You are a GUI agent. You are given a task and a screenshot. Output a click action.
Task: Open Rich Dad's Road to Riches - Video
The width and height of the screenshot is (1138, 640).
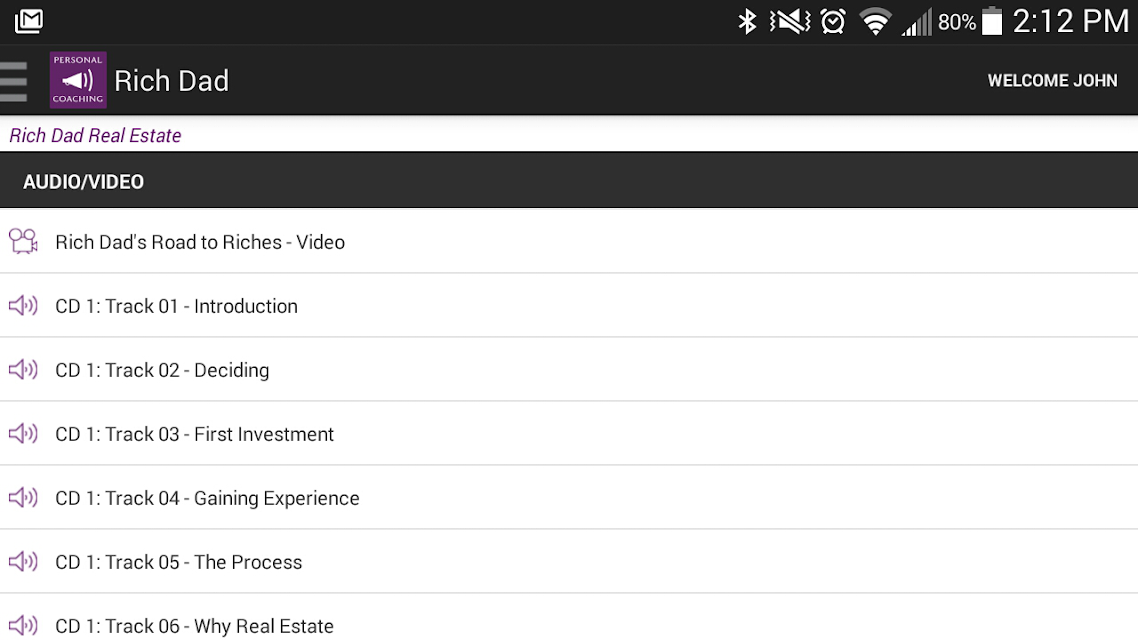click(569, 242)
